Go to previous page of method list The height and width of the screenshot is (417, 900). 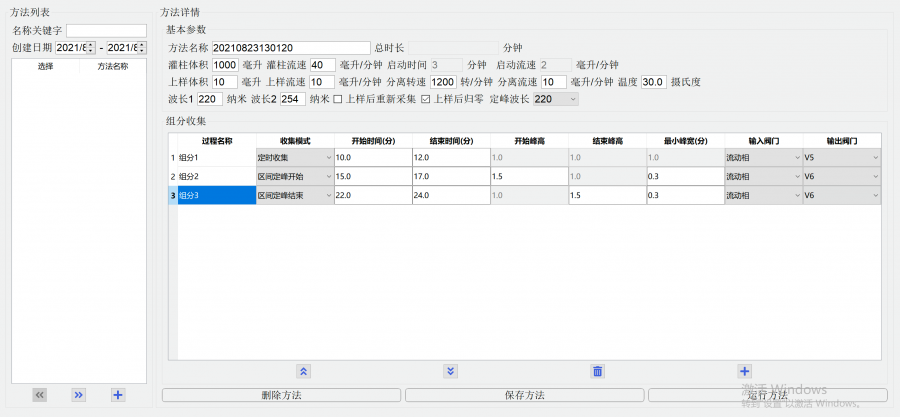click(40, 395)
